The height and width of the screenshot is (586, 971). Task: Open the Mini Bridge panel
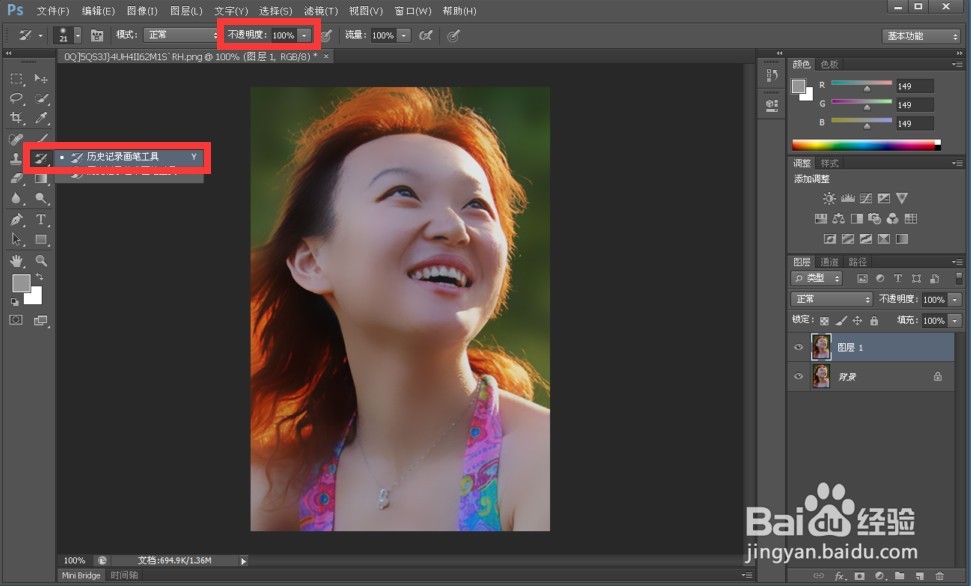(x=81, y=575)
